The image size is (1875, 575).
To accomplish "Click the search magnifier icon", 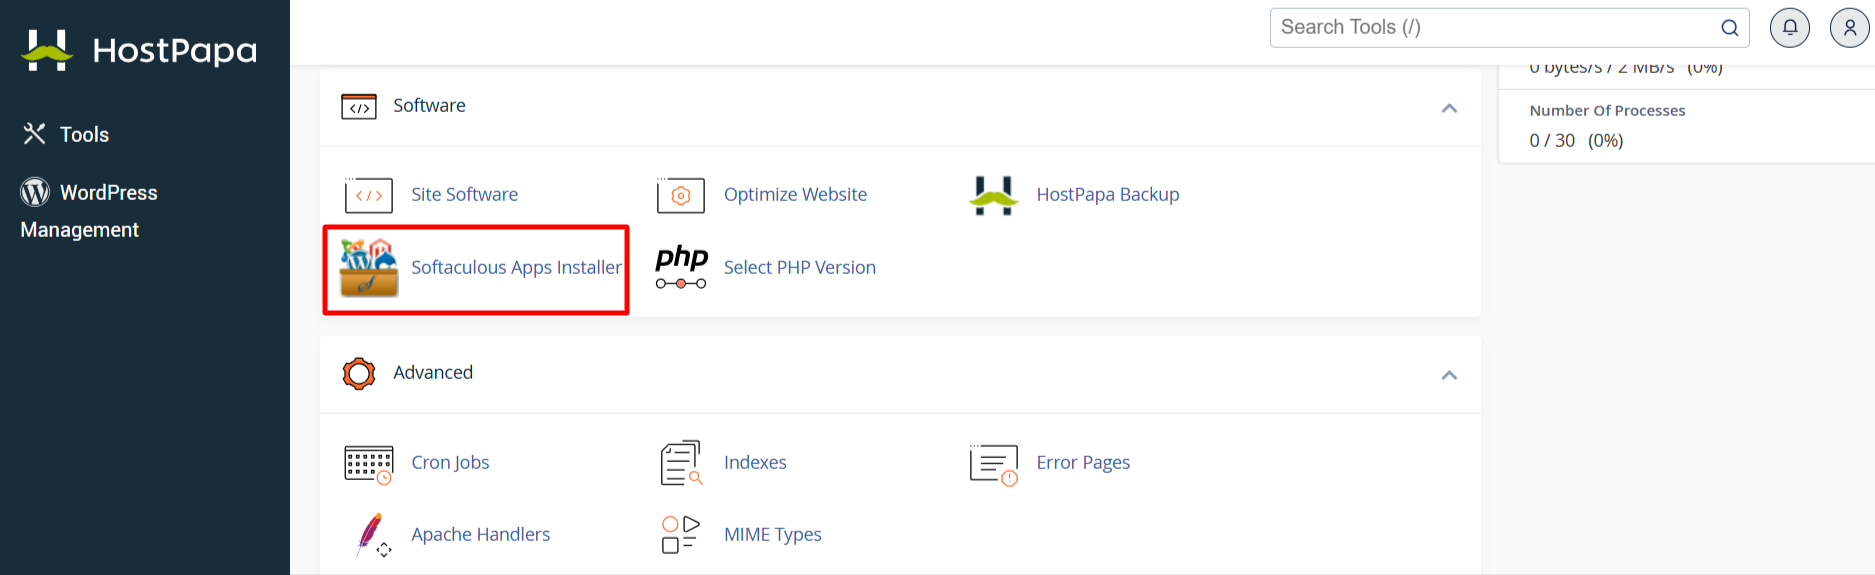I will 1729,28.
